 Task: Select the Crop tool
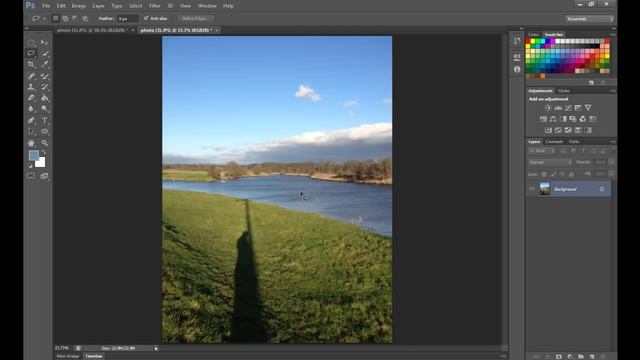coord(31,64)
